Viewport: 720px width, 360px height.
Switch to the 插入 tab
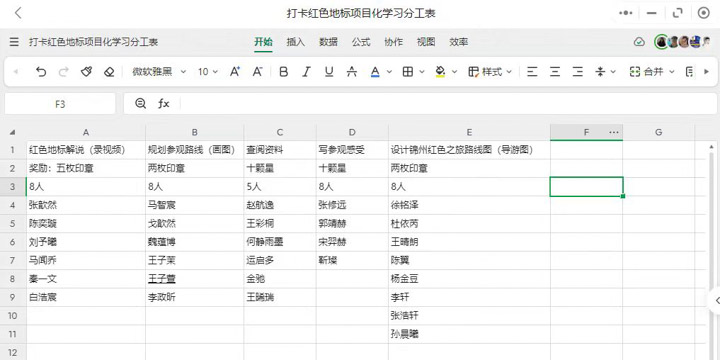tap(296, 42)
